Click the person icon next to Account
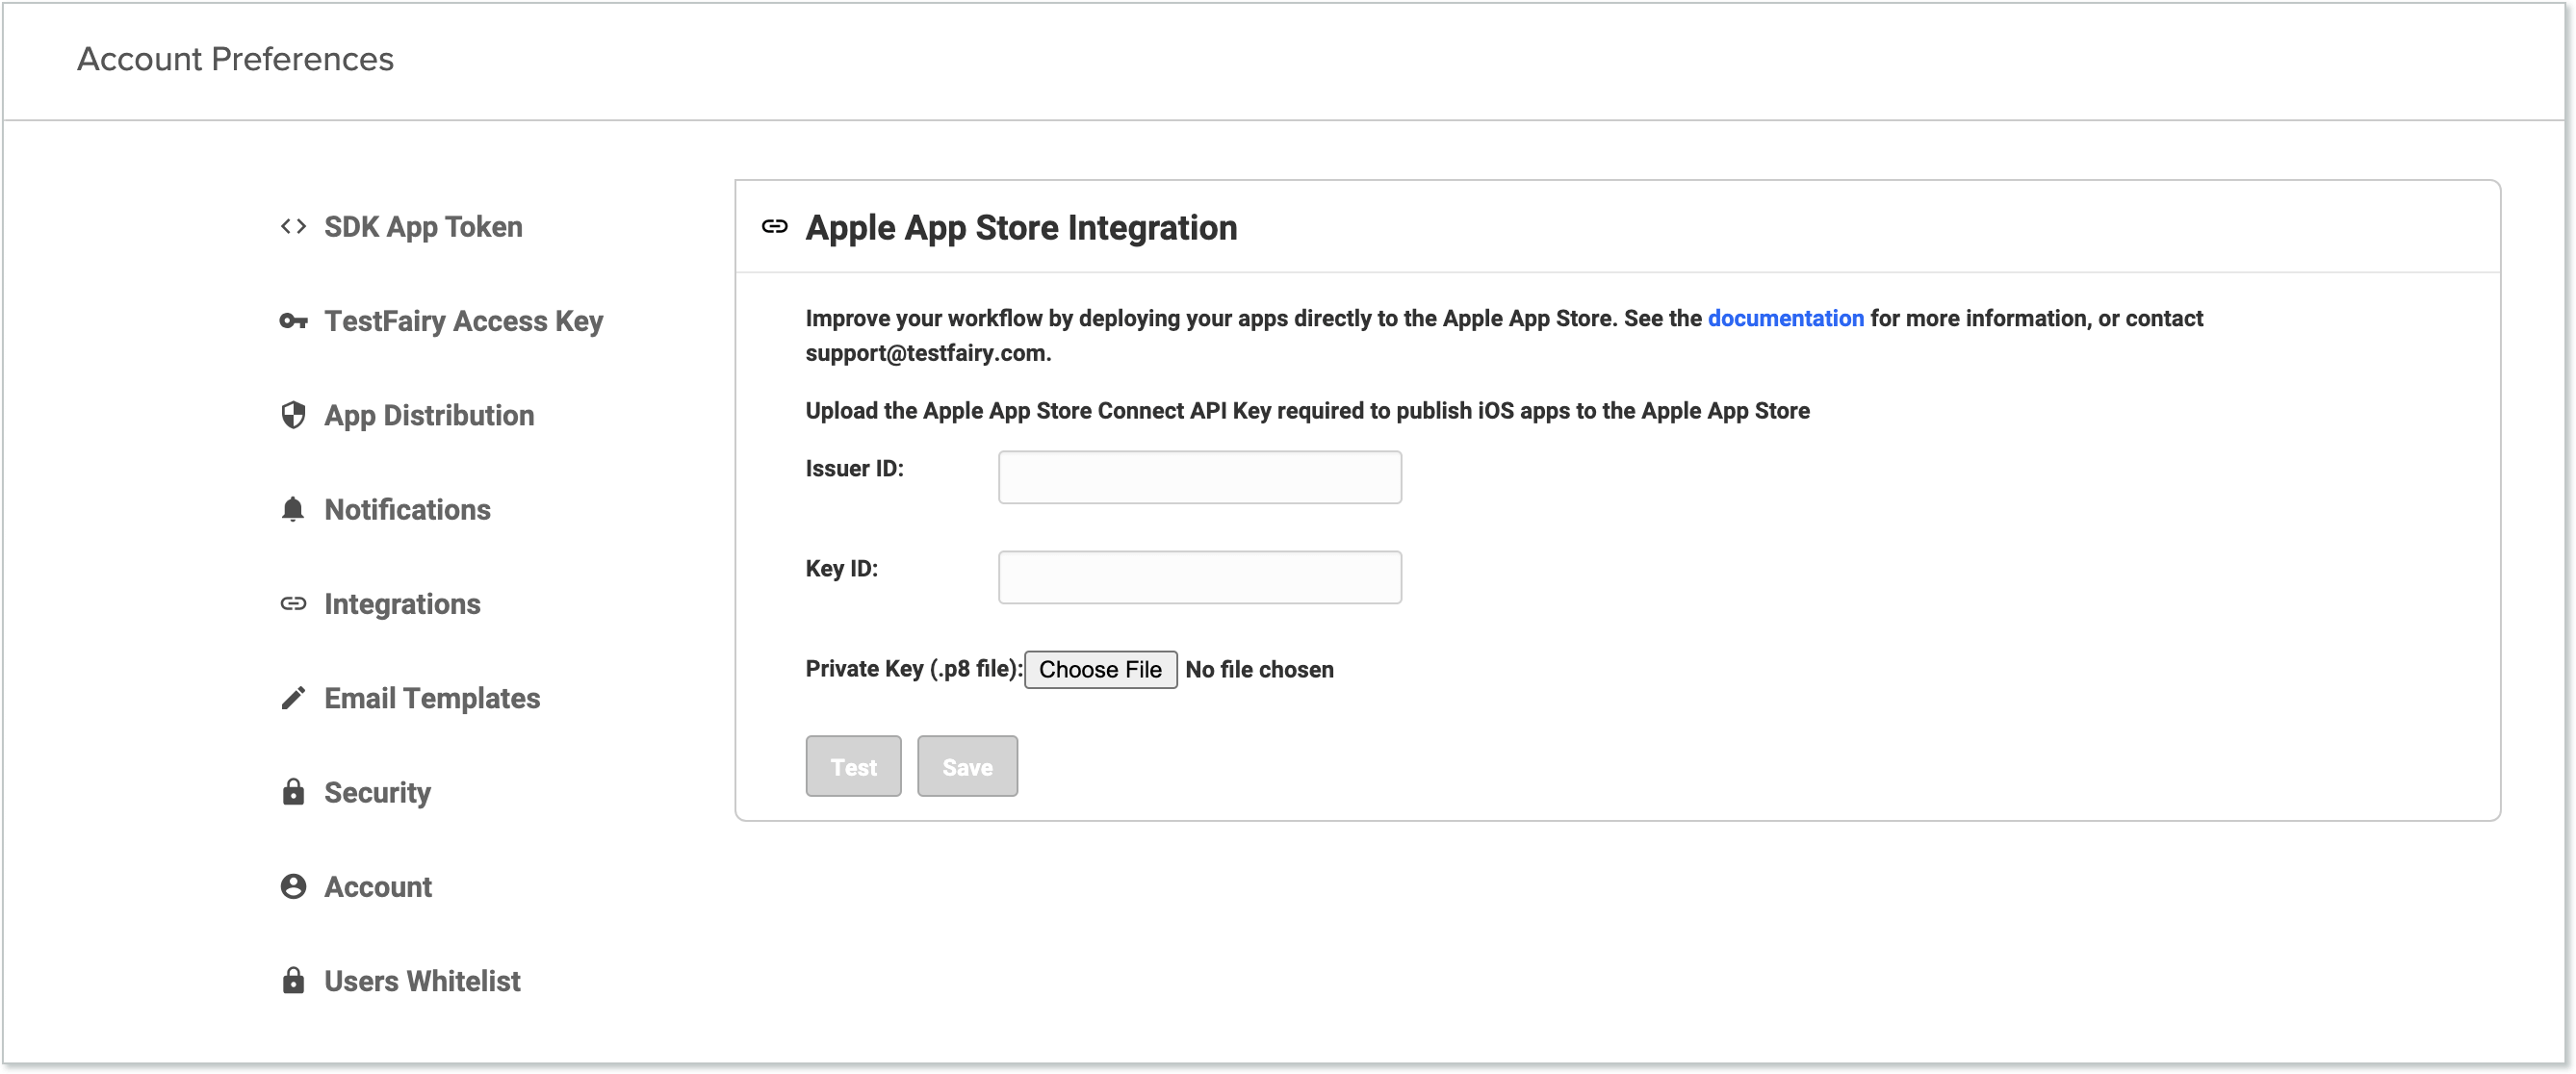Viewport: 2576px width, 1074px height. coord(293,886)
